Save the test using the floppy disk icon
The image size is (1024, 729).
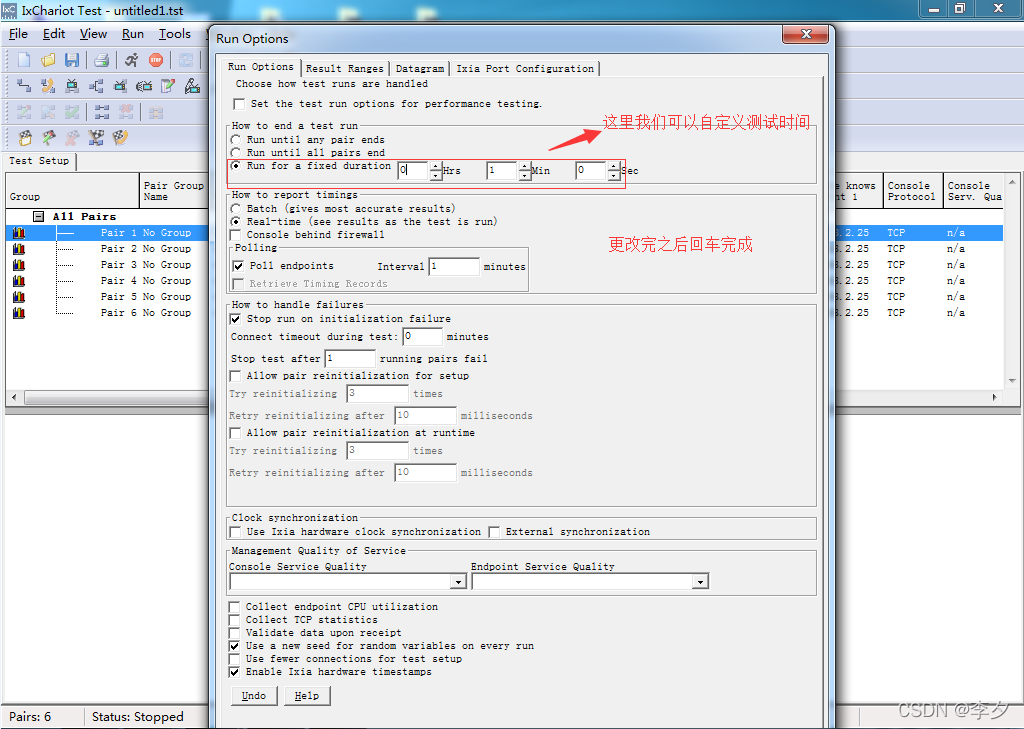pos(71,60)
